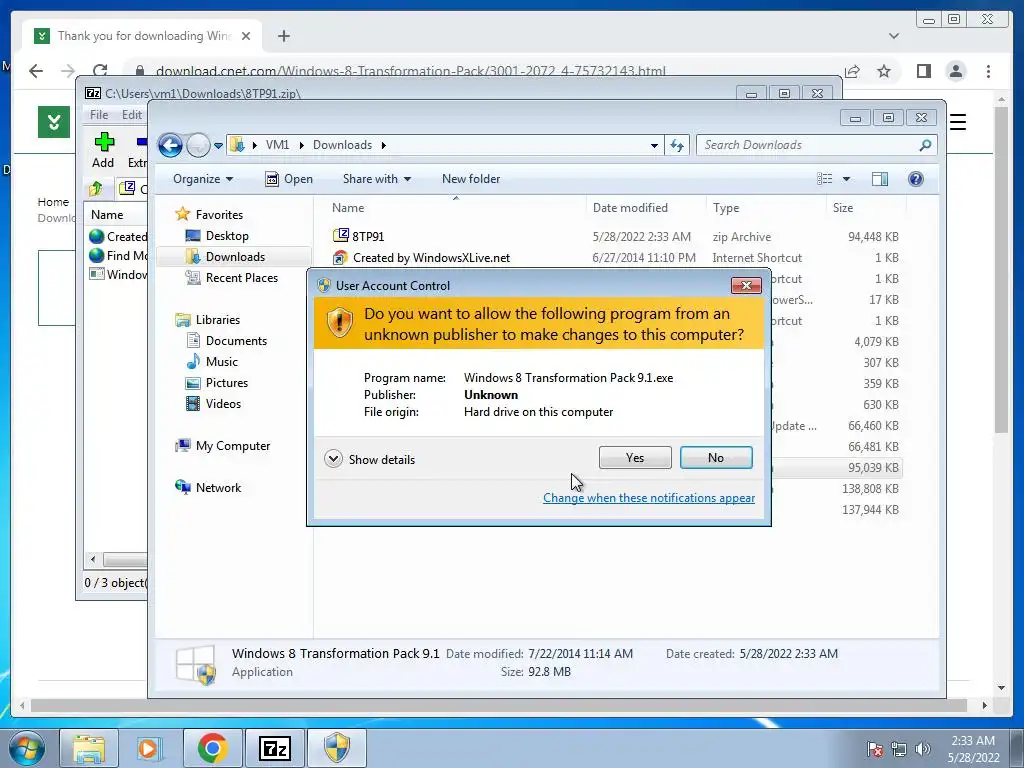Sort by Date modified column header
1024x768 pixels.
tap(630, 208)
